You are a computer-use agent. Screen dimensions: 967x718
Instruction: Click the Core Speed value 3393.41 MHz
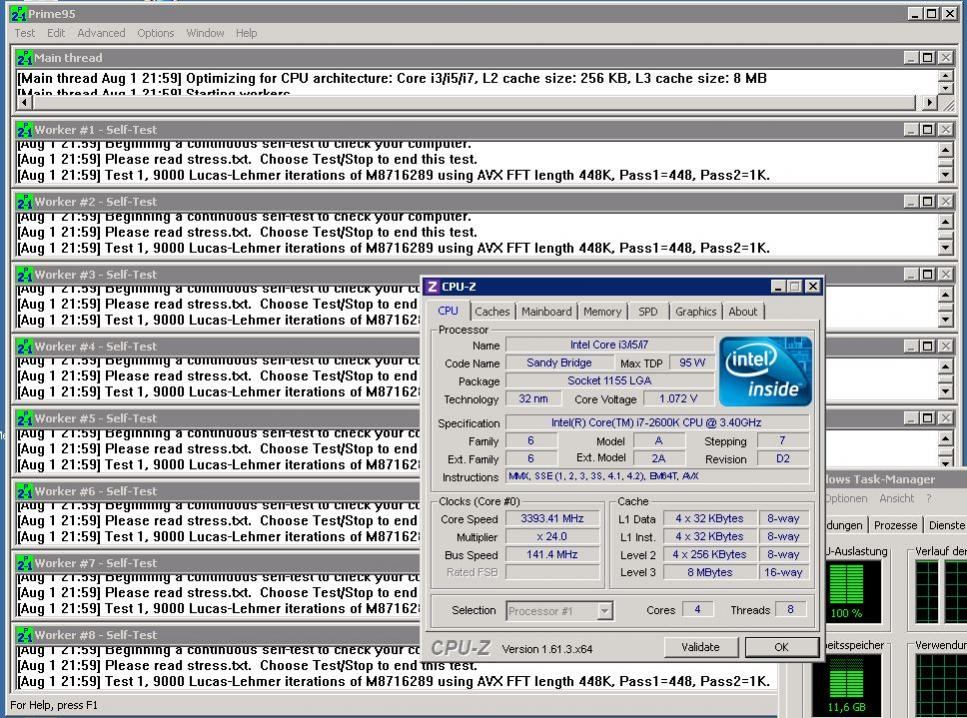[x=552, y=519]
